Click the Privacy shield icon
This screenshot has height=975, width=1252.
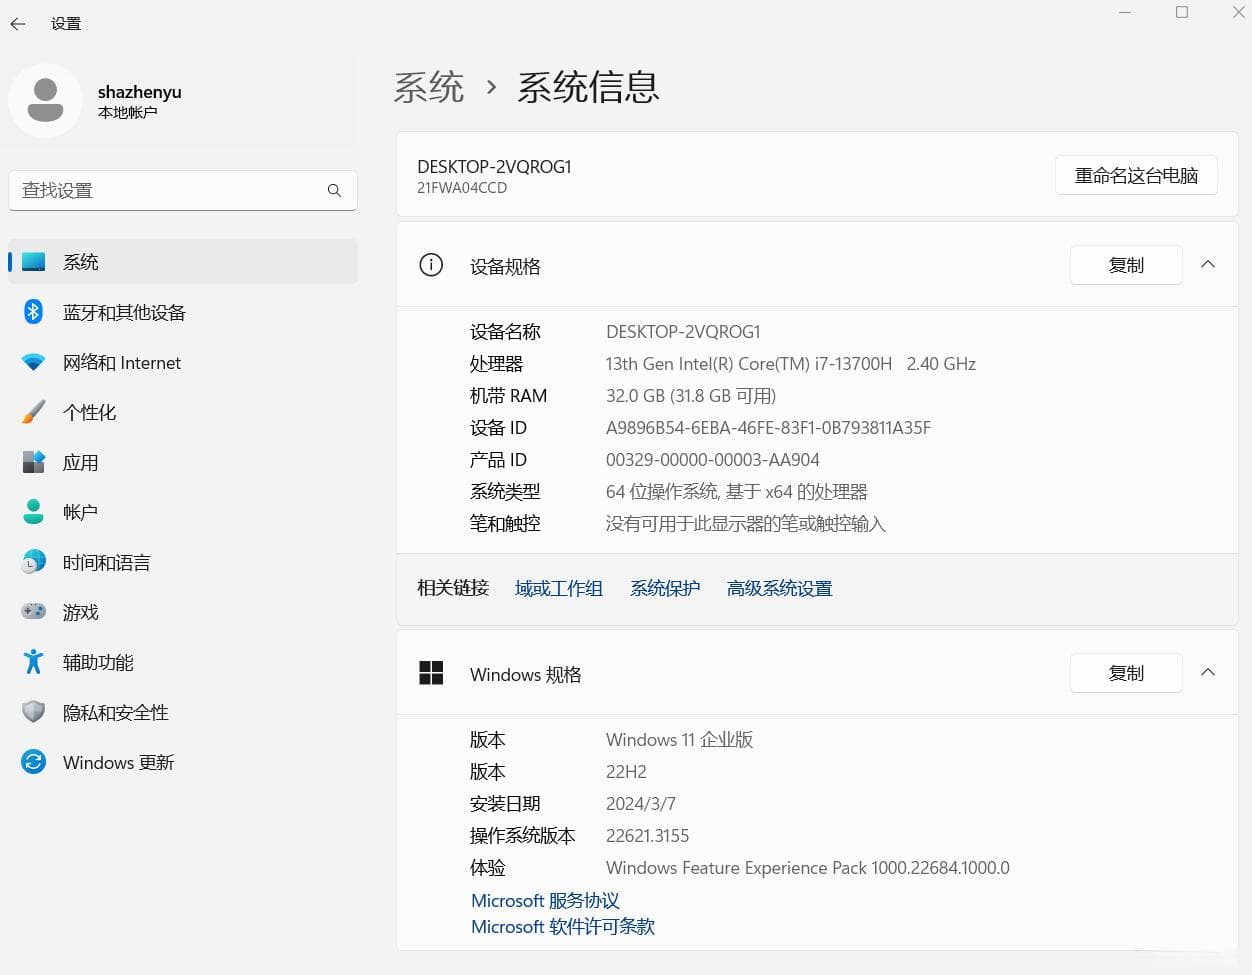click(33, 712)
